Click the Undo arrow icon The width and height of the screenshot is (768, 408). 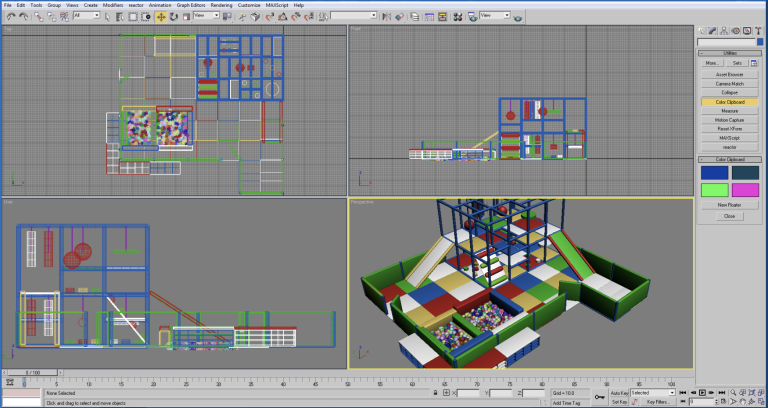[10, 16]
